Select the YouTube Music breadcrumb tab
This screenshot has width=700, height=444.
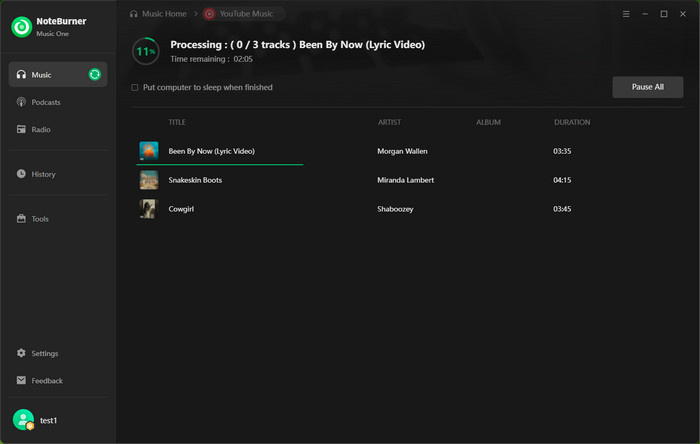click(x=244, y=14)
